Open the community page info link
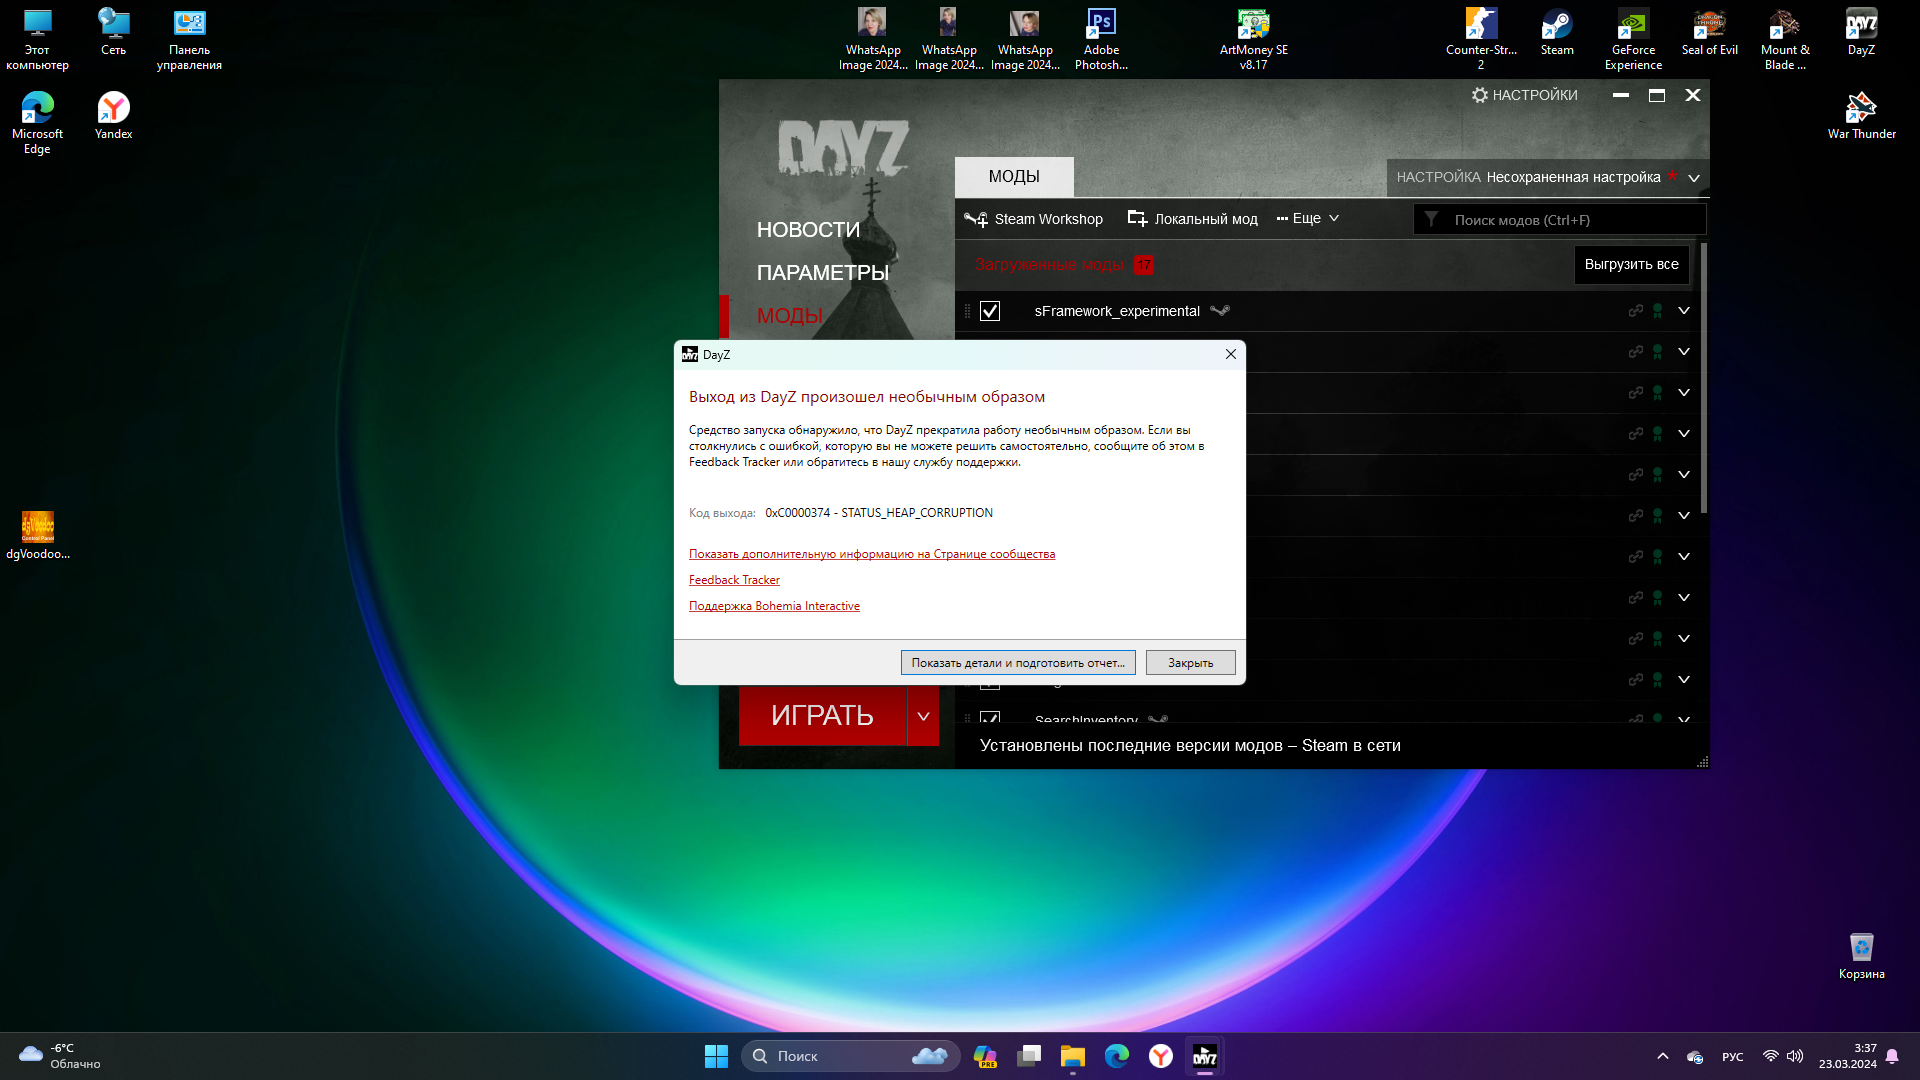This screenshot has width=1920, height=1080. coord(872,554)
